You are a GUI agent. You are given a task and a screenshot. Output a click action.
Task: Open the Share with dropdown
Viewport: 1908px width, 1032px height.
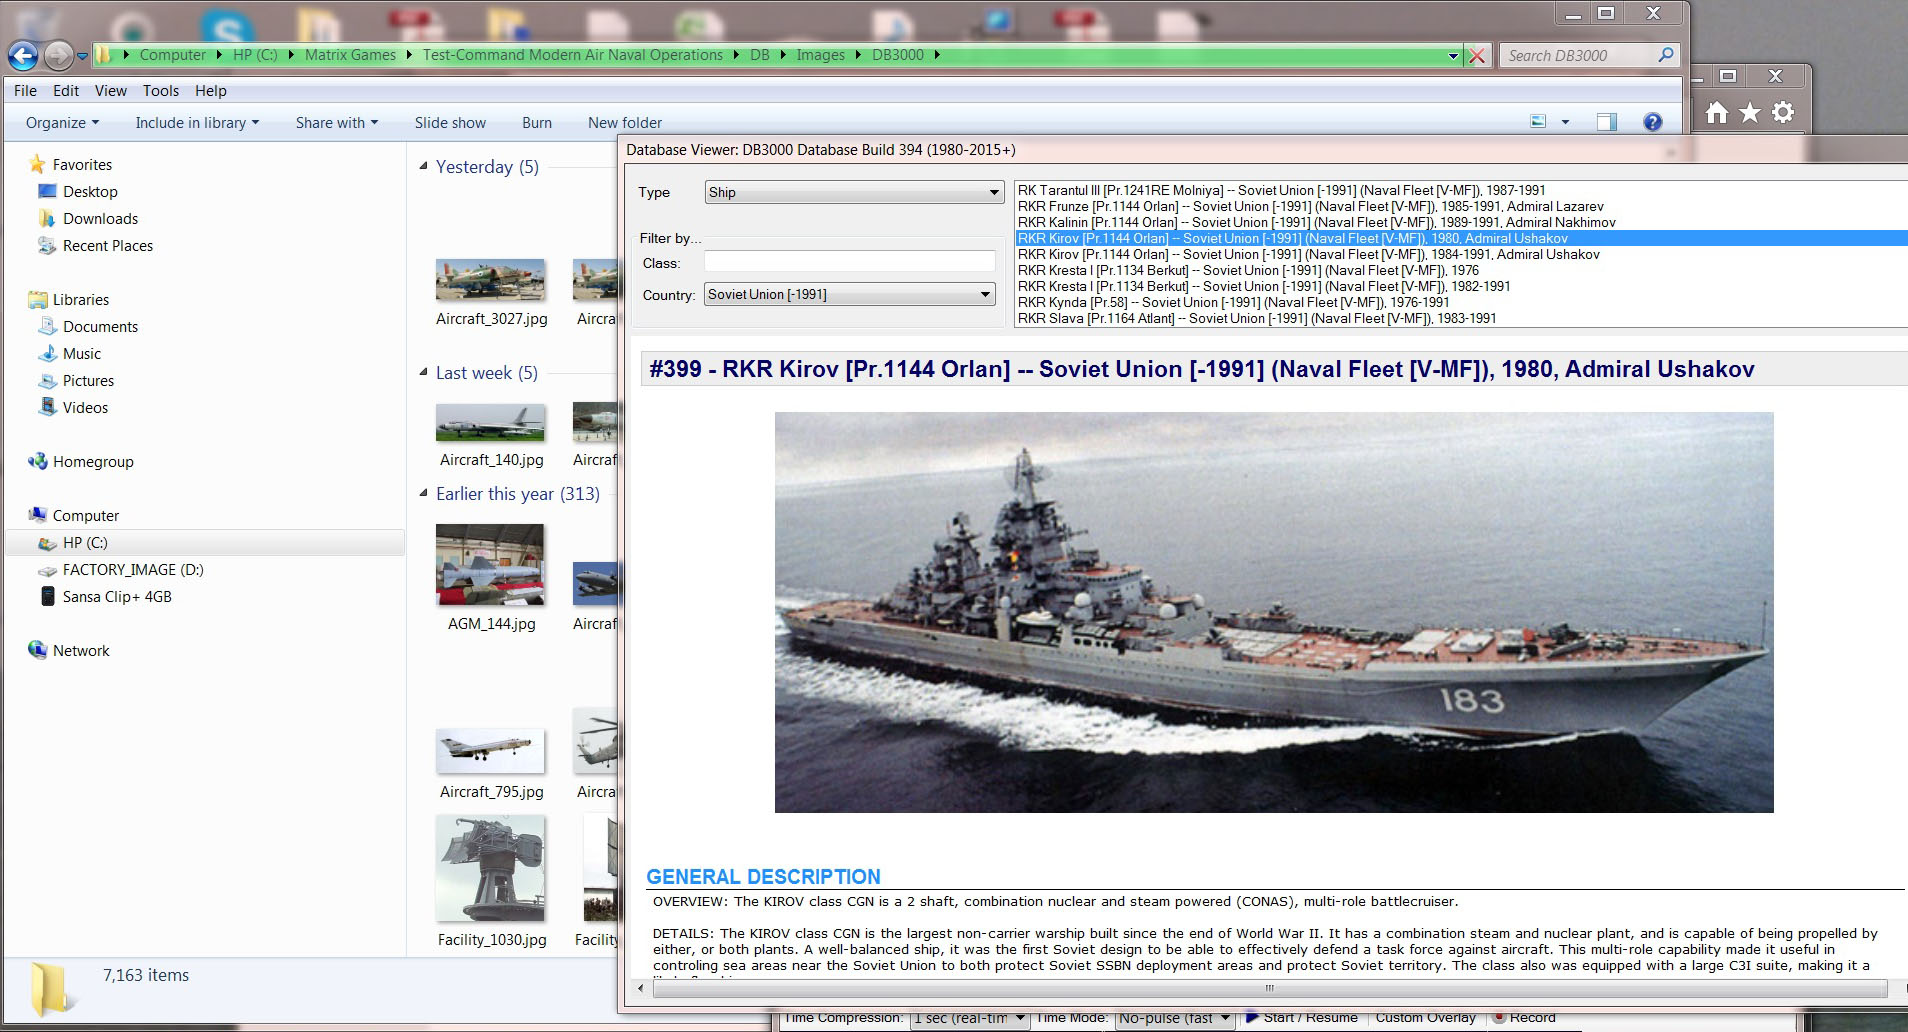337,122
